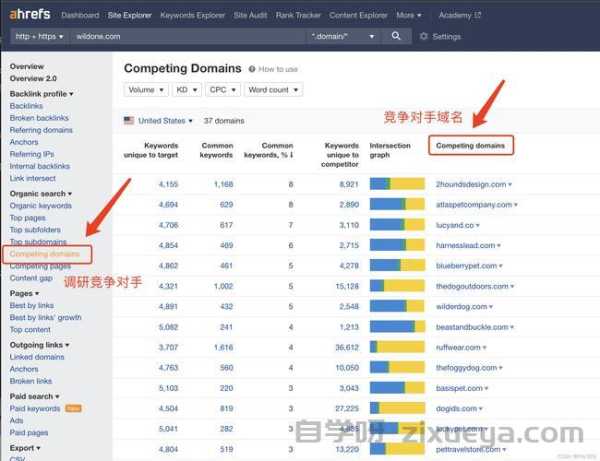The image size is (600, 461).
Task: Click common keywords value 1,002
Action: click(223, 286)
